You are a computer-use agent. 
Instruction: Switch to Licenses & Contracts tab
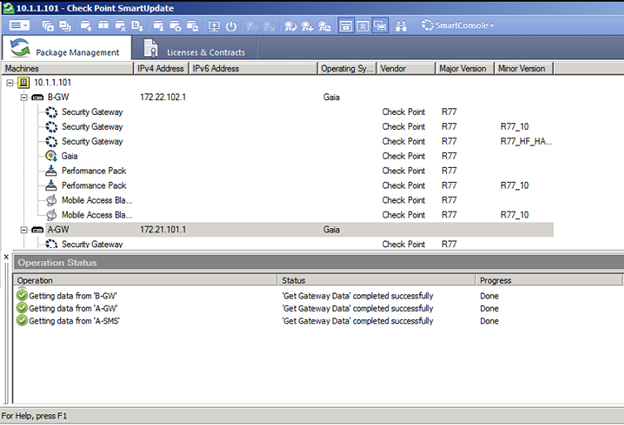click(194, 48)
